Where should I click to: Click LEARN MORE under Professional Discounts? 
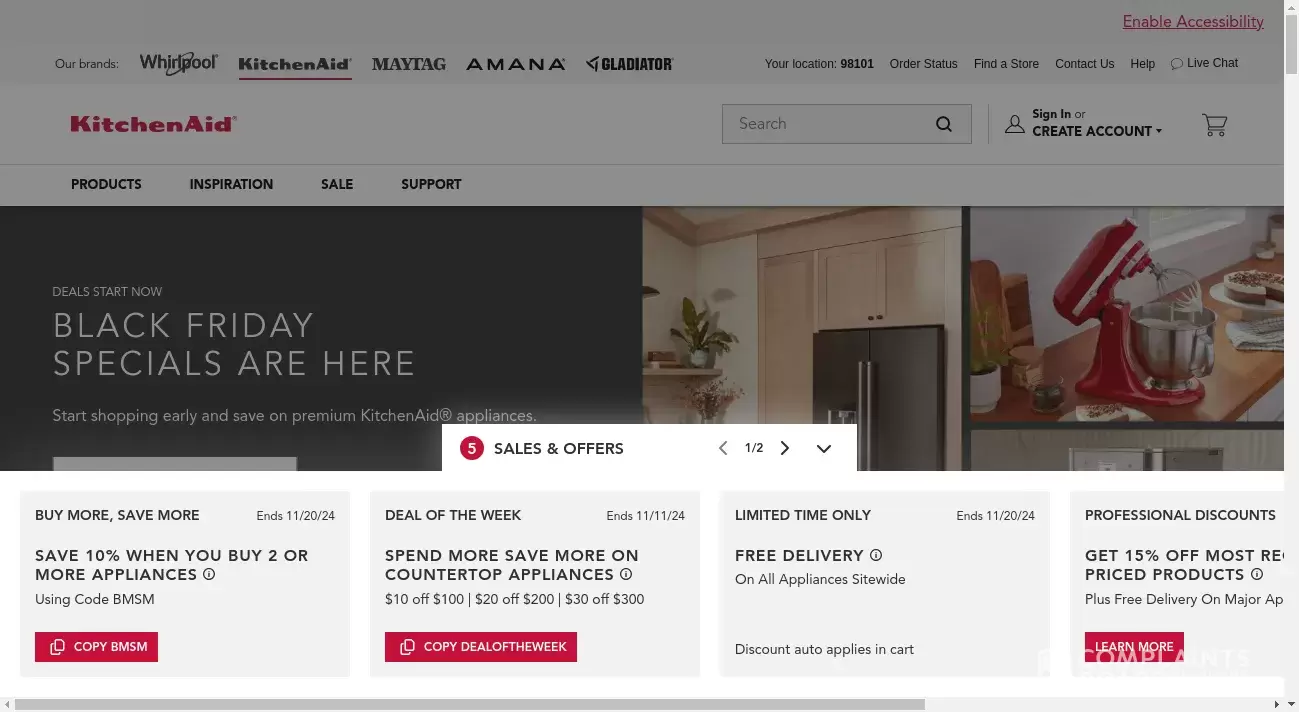pyautogui.click(x=1133, y=646)
